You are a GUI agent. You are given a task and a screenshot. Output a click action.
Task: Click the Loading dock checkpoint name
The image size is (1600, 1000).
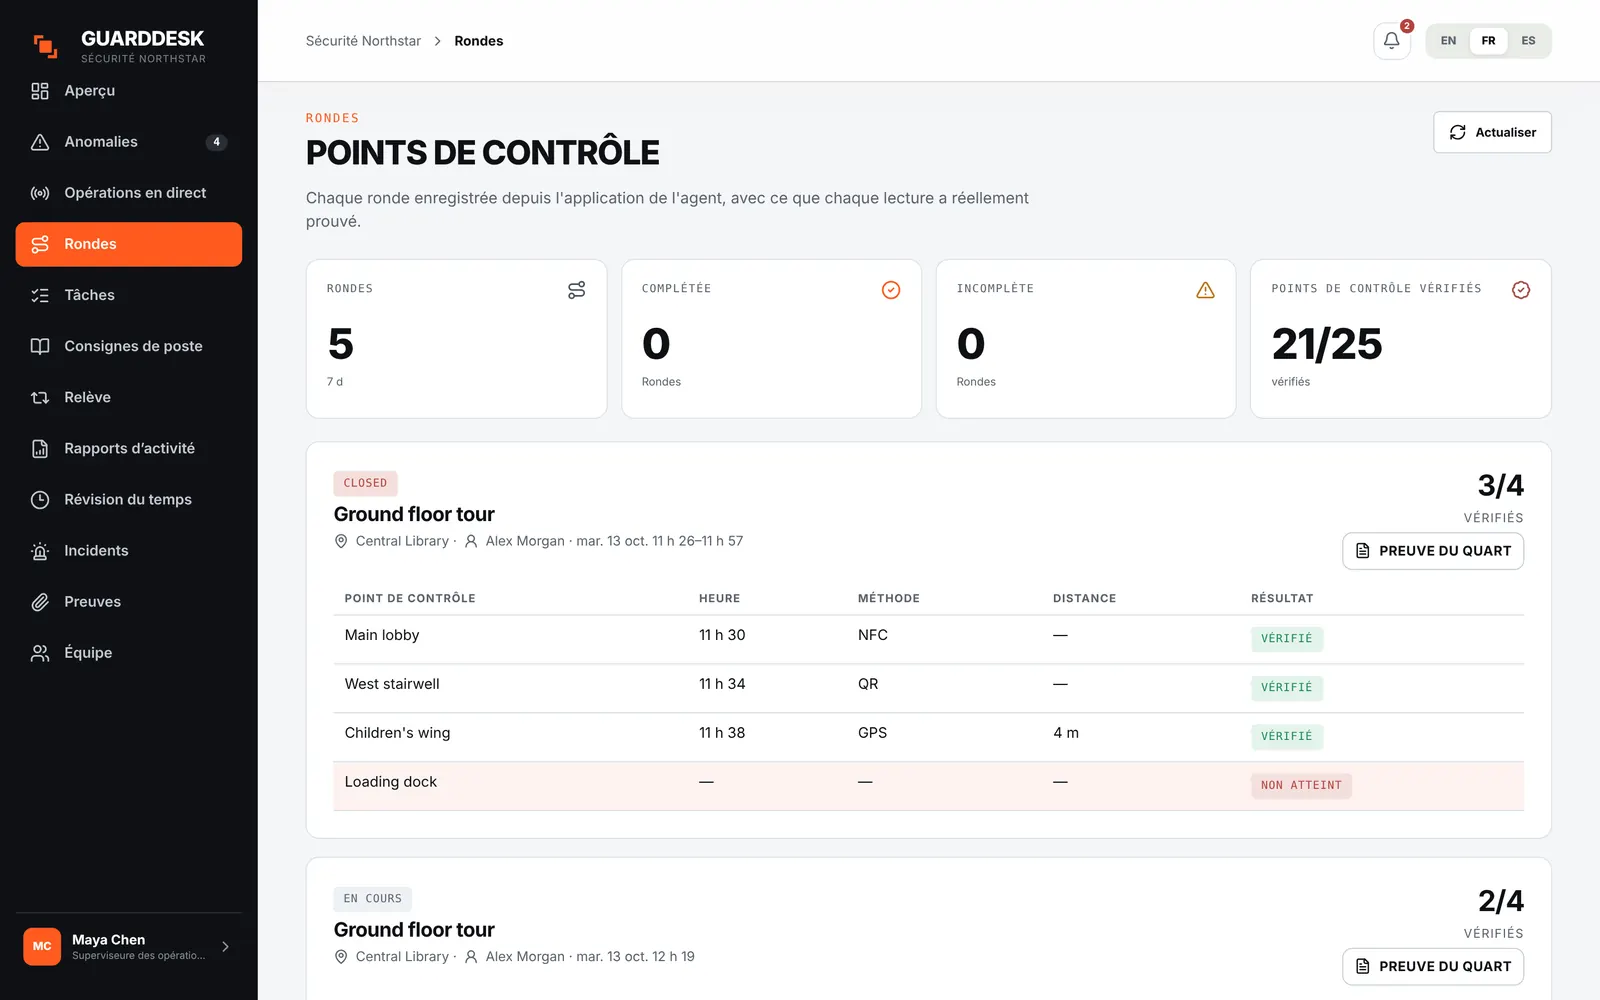[x=391, y=782]
